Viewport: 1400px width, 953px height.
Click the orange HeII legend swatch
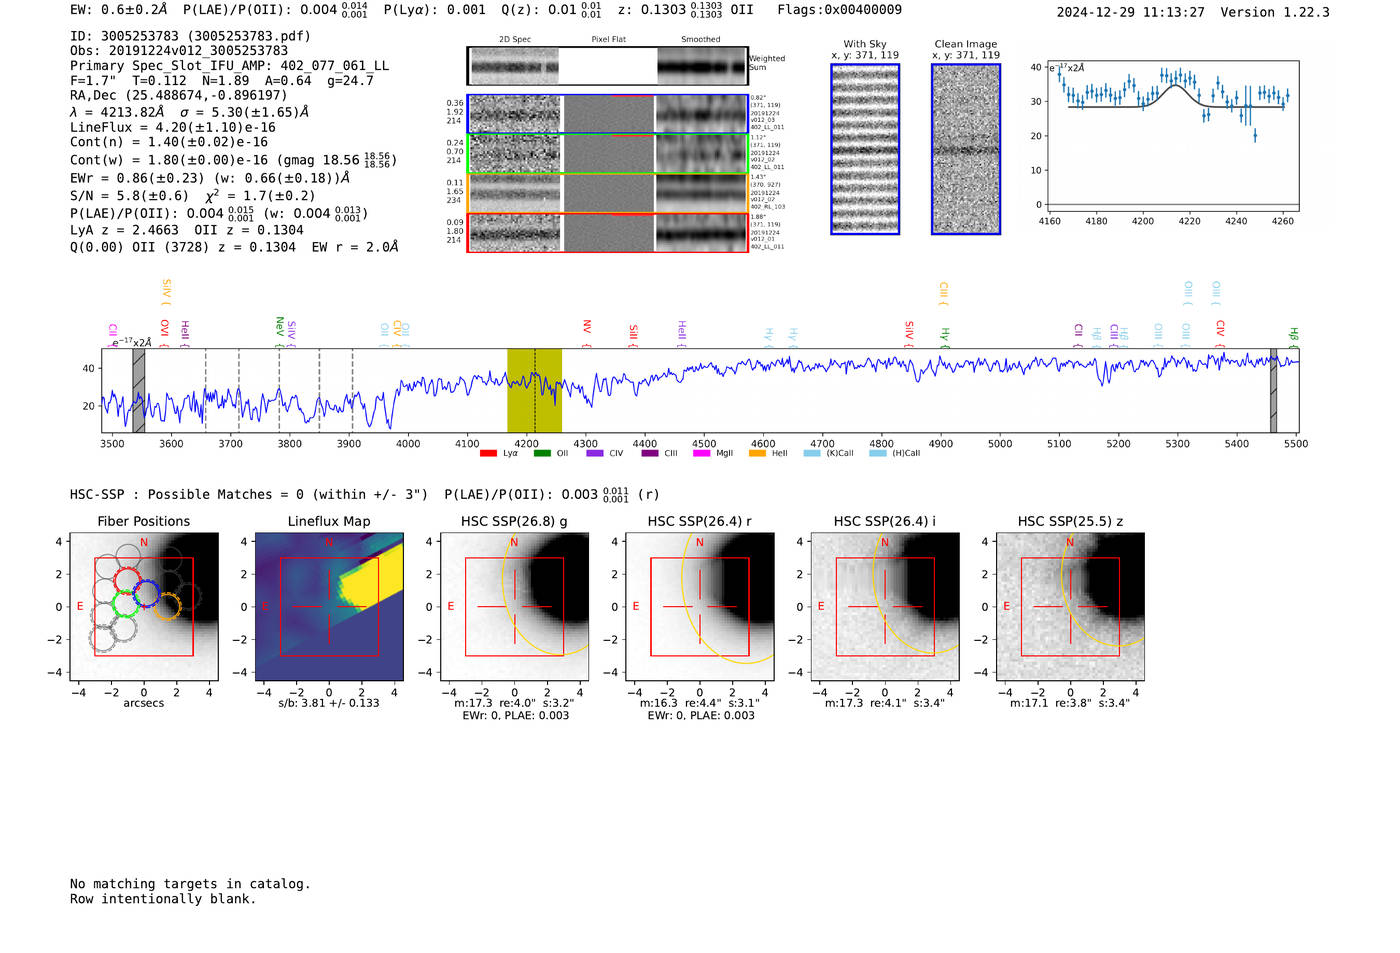tap(757, 453)
